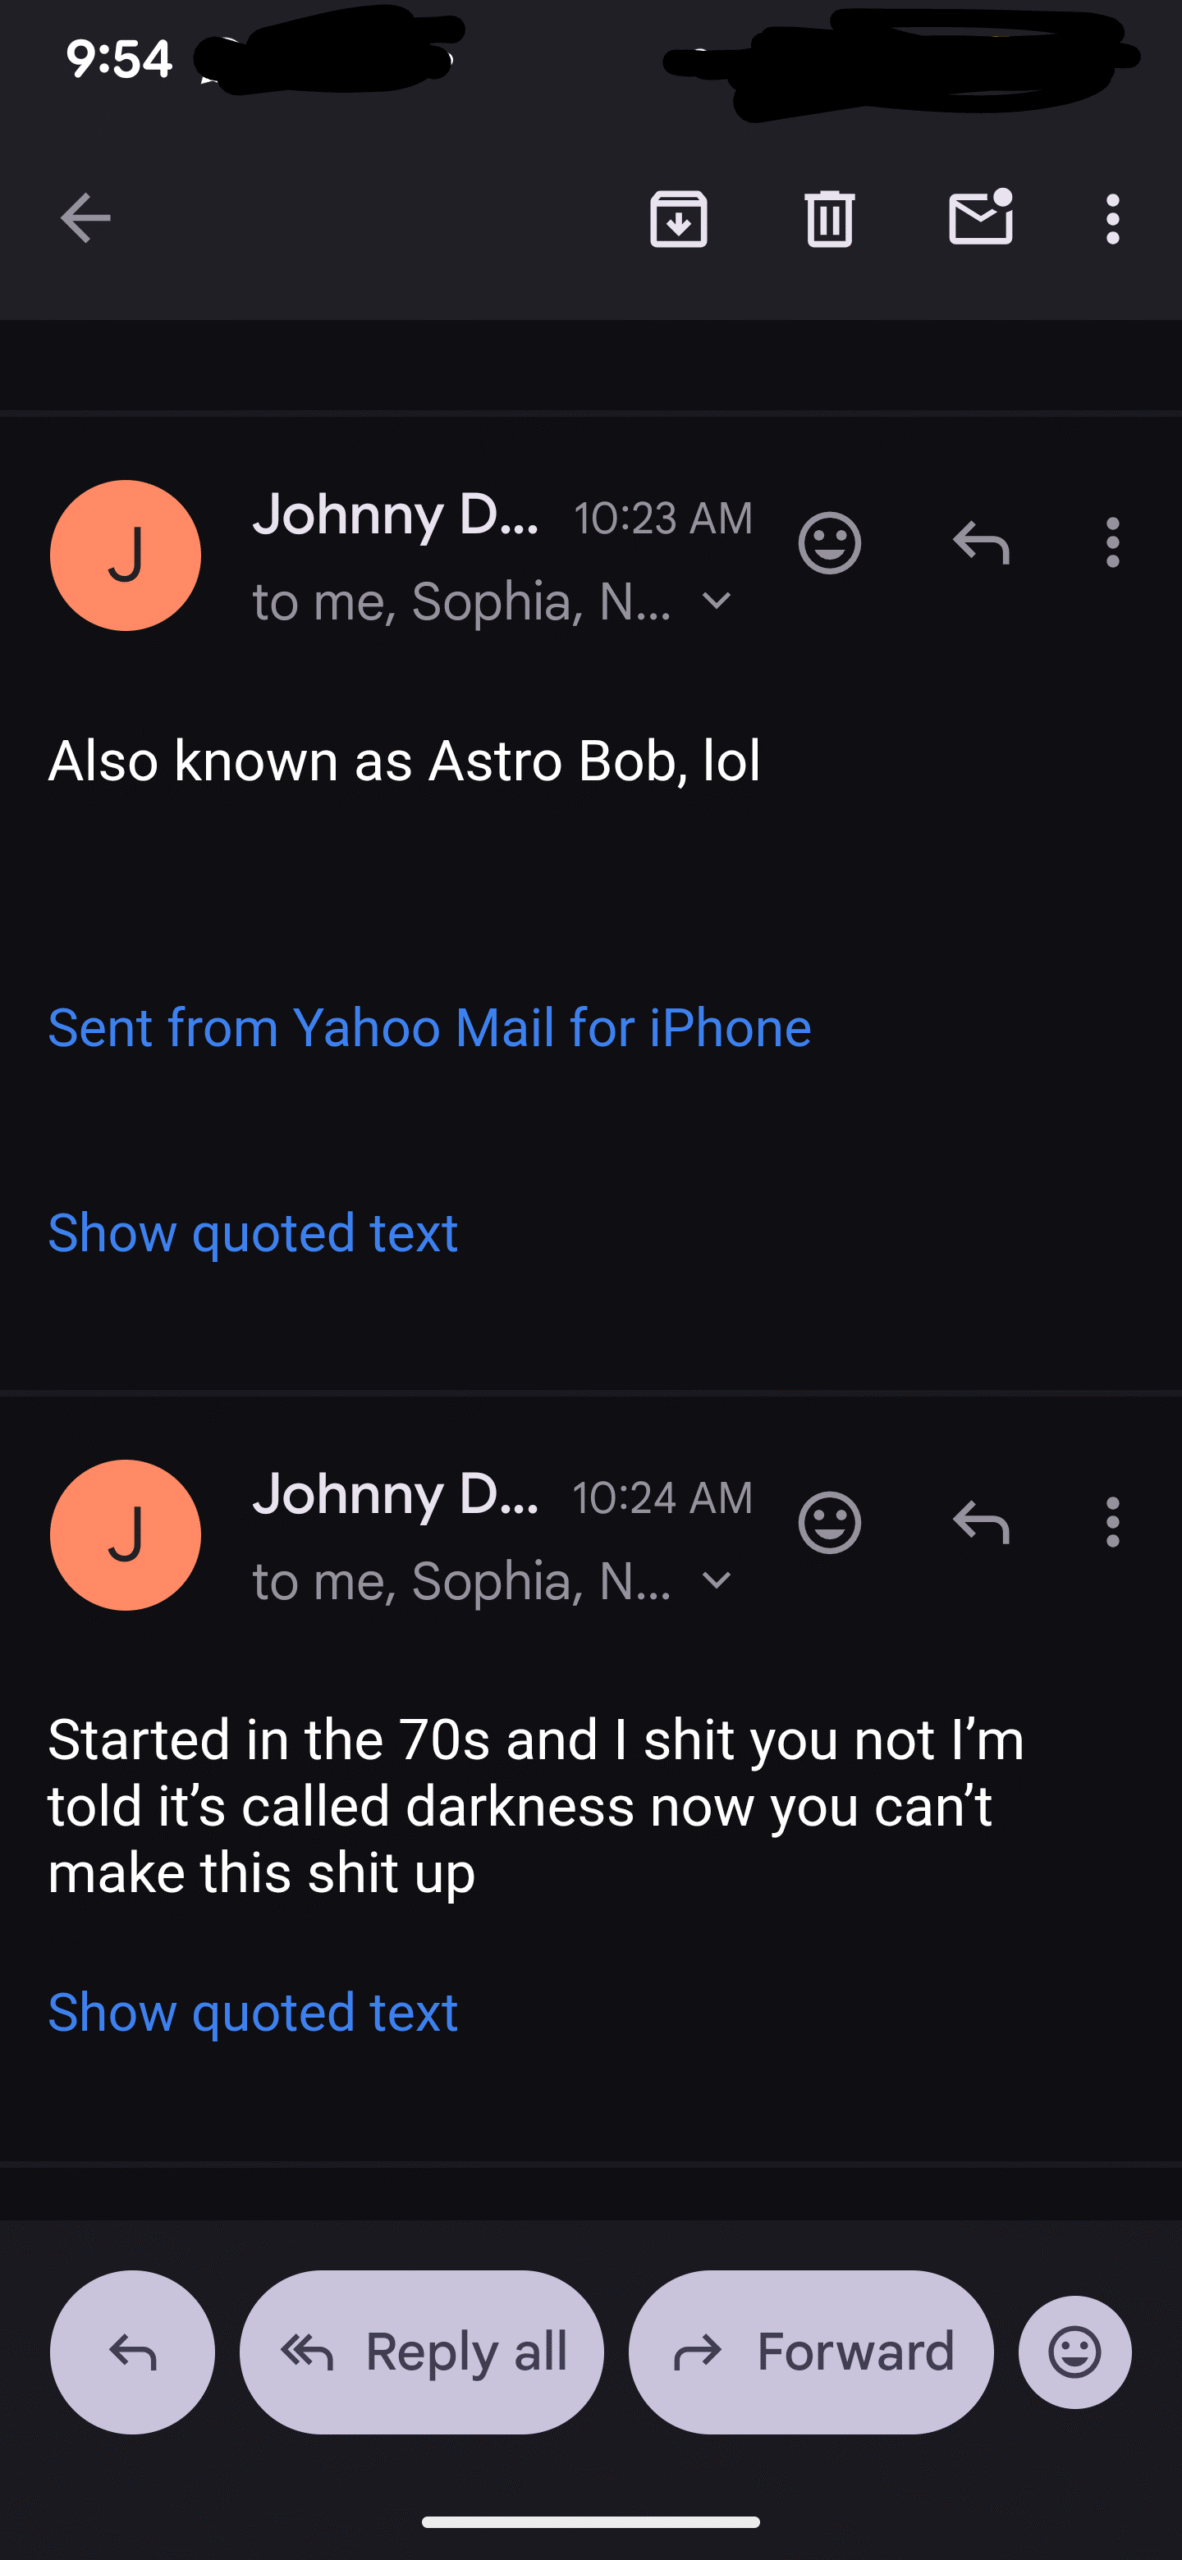The image size is (1182, 2560).
Task: Archive this email conversation
Action: click(679, 218)
